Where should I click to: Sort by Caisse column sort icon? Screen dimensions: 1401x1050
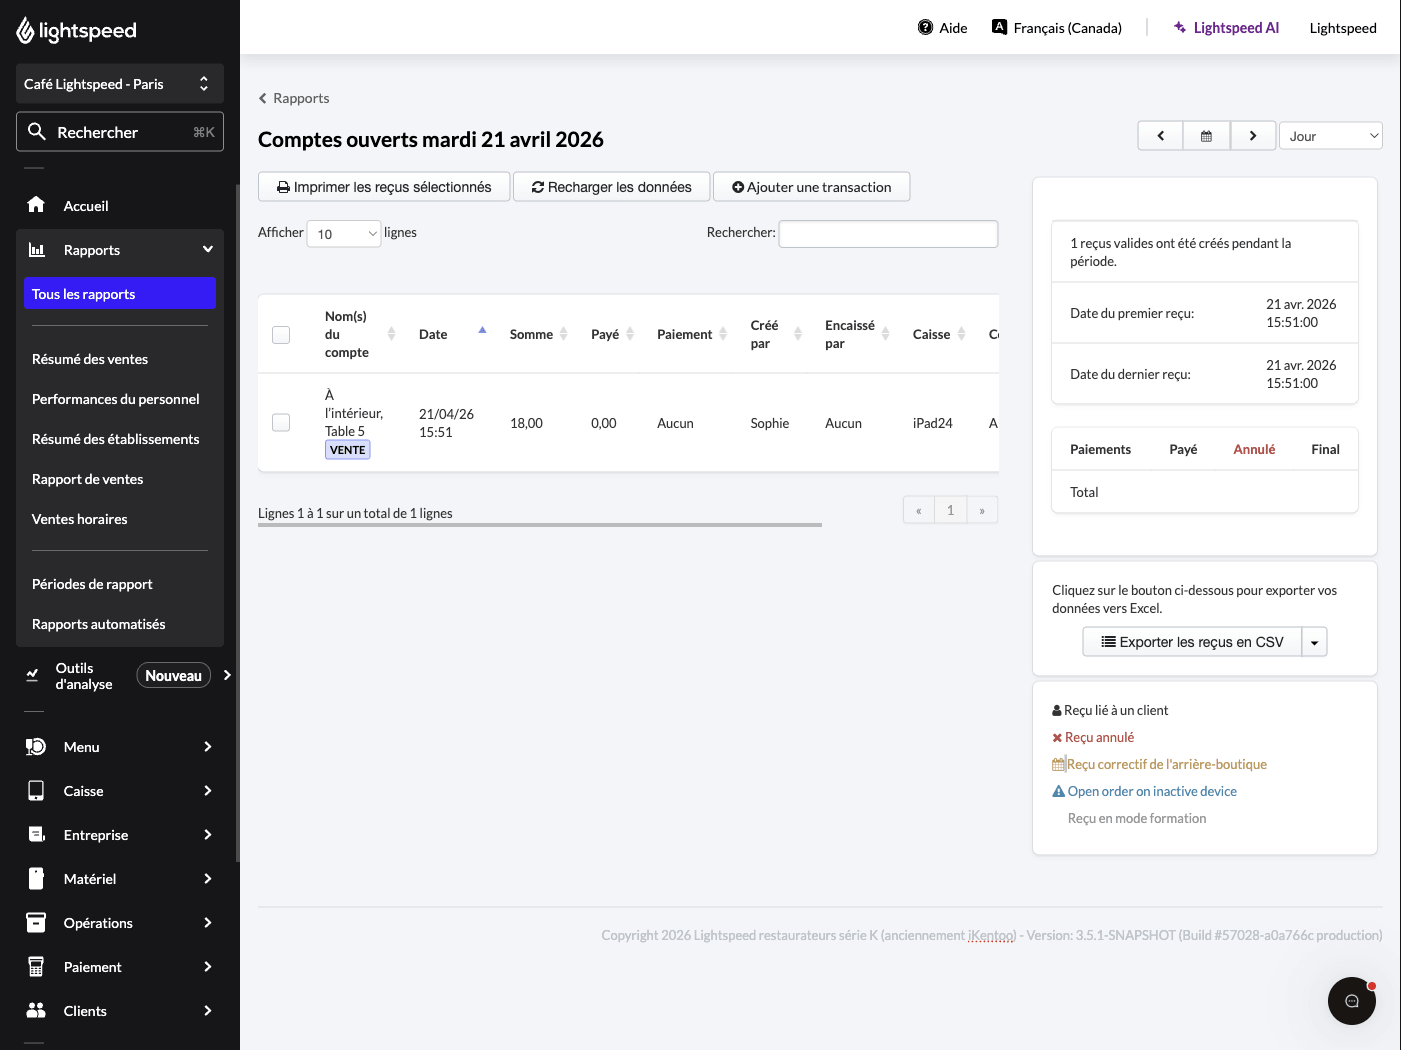(x=961, y=334)
